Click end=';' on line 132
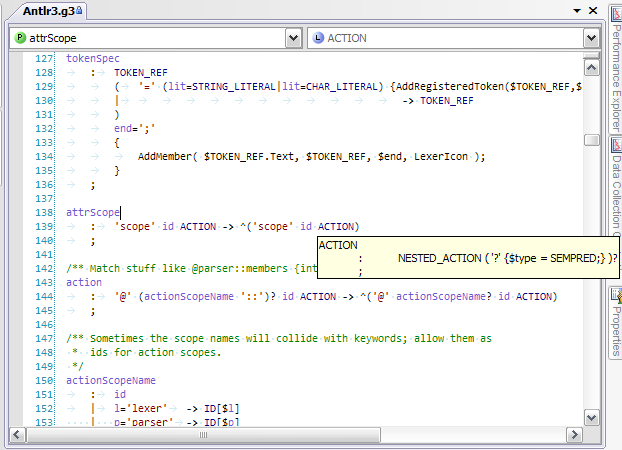This screenshot has height=450, width=622. tap(134, 129)
